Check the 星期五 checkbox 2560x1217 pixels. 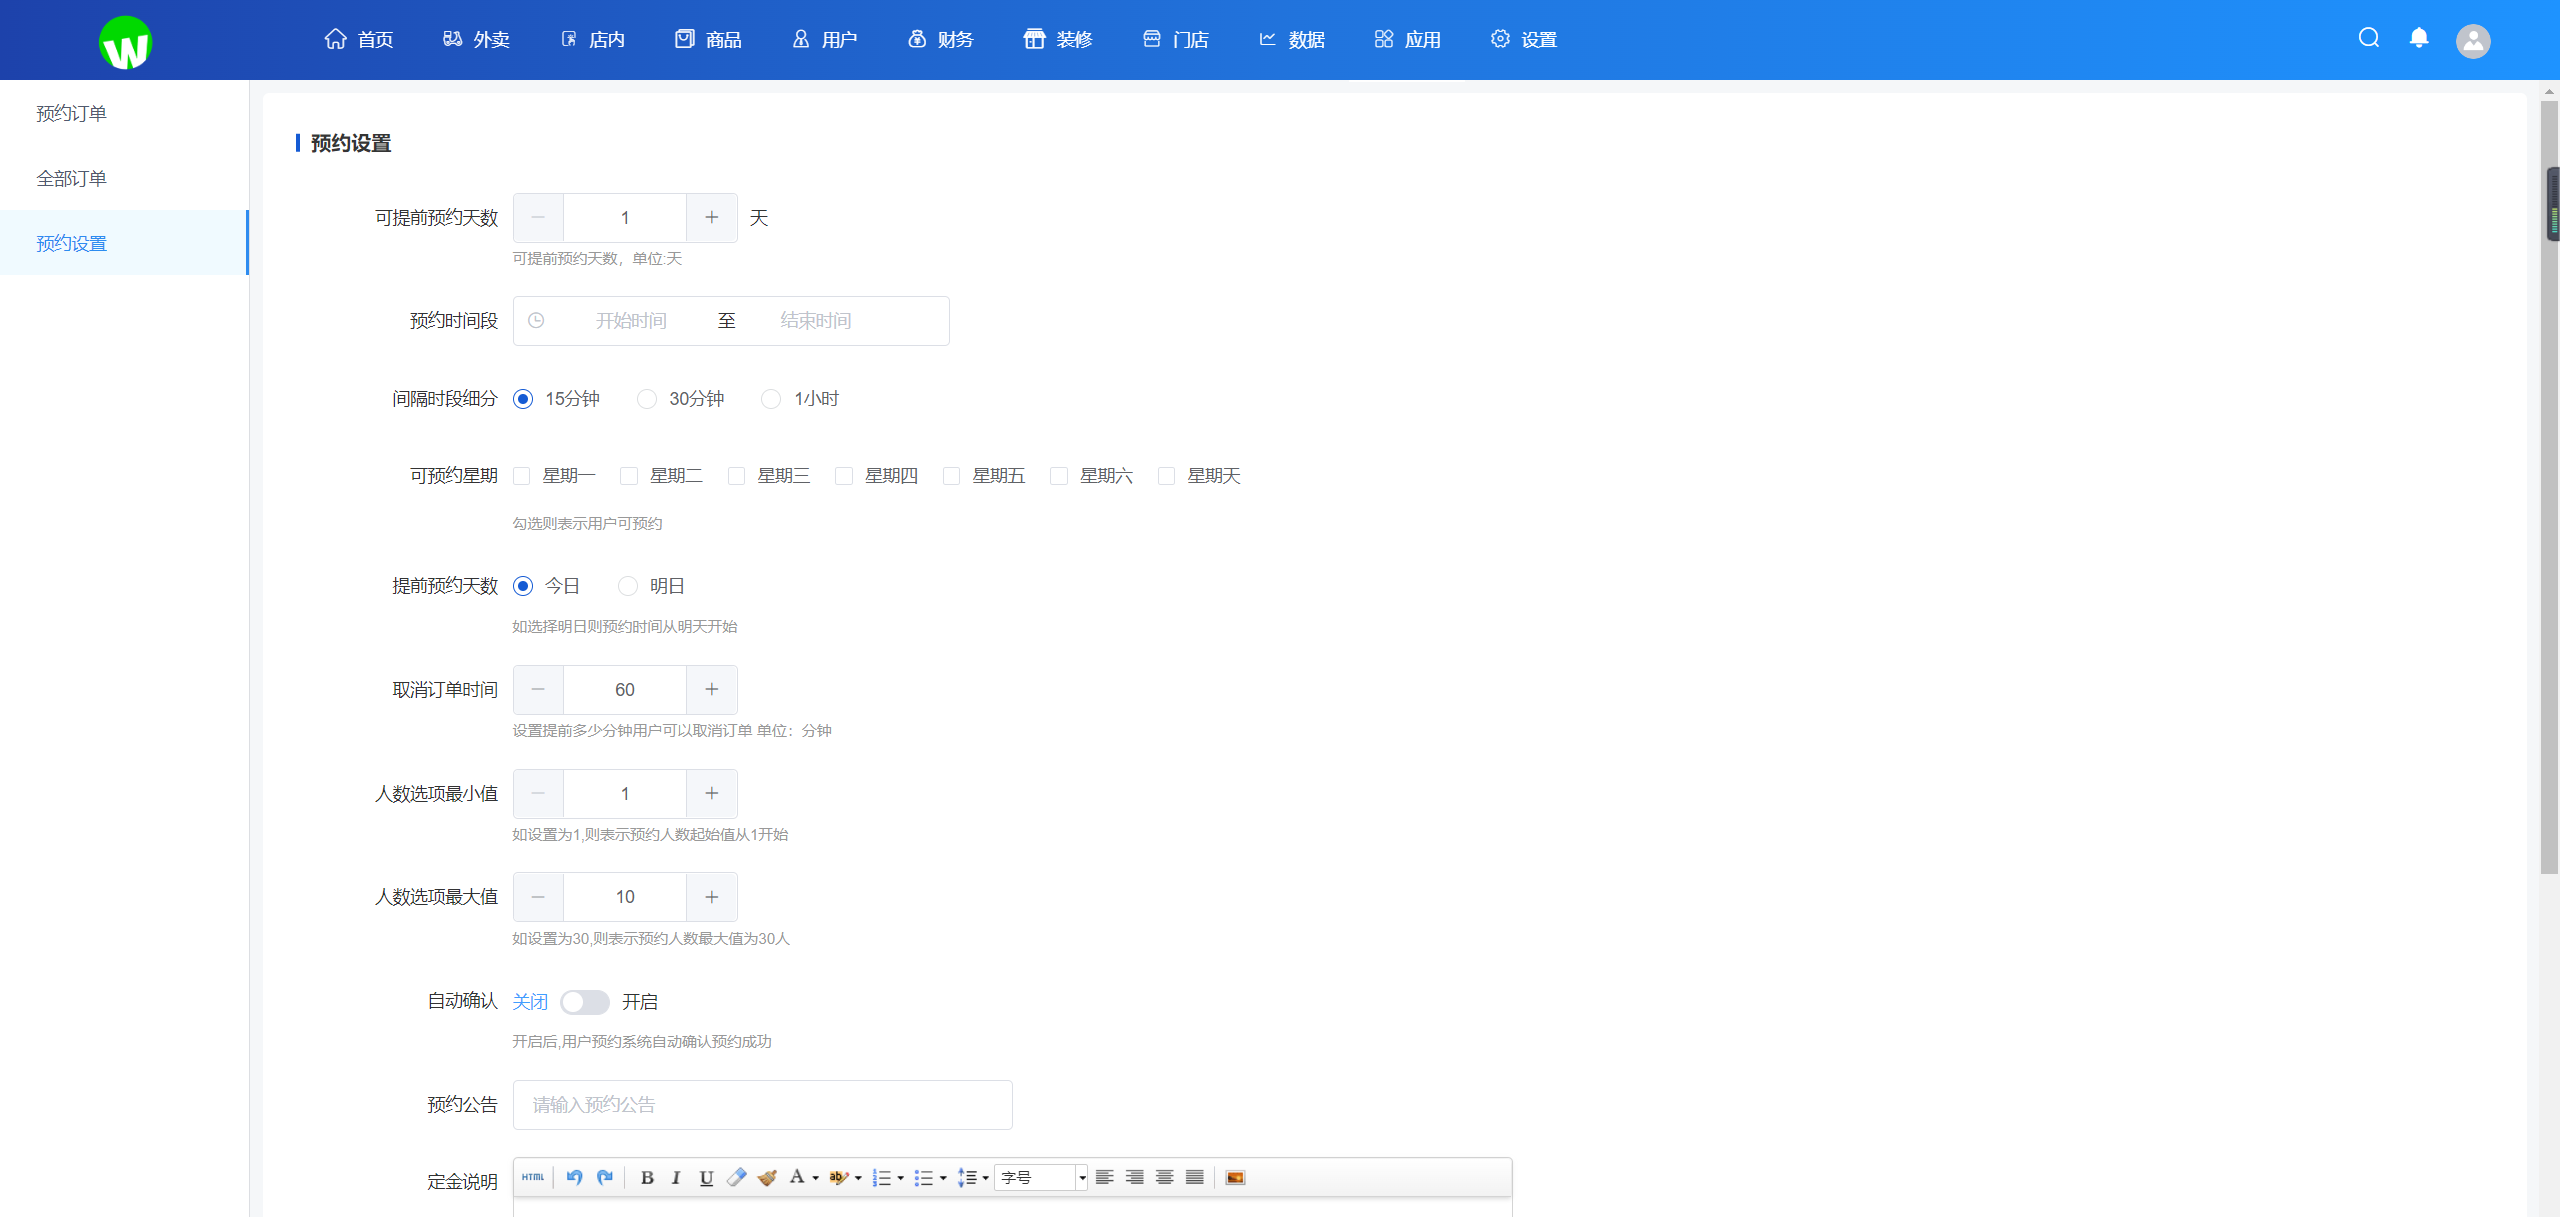(952, 476)
